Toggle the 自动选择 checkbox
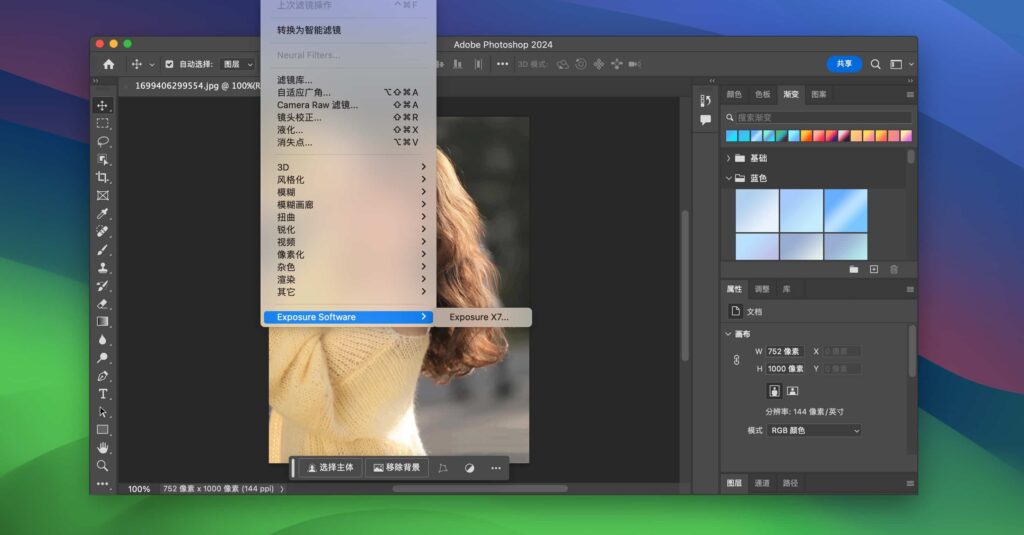The height and width of the screenshot is (535, 1024). (169, 64)
